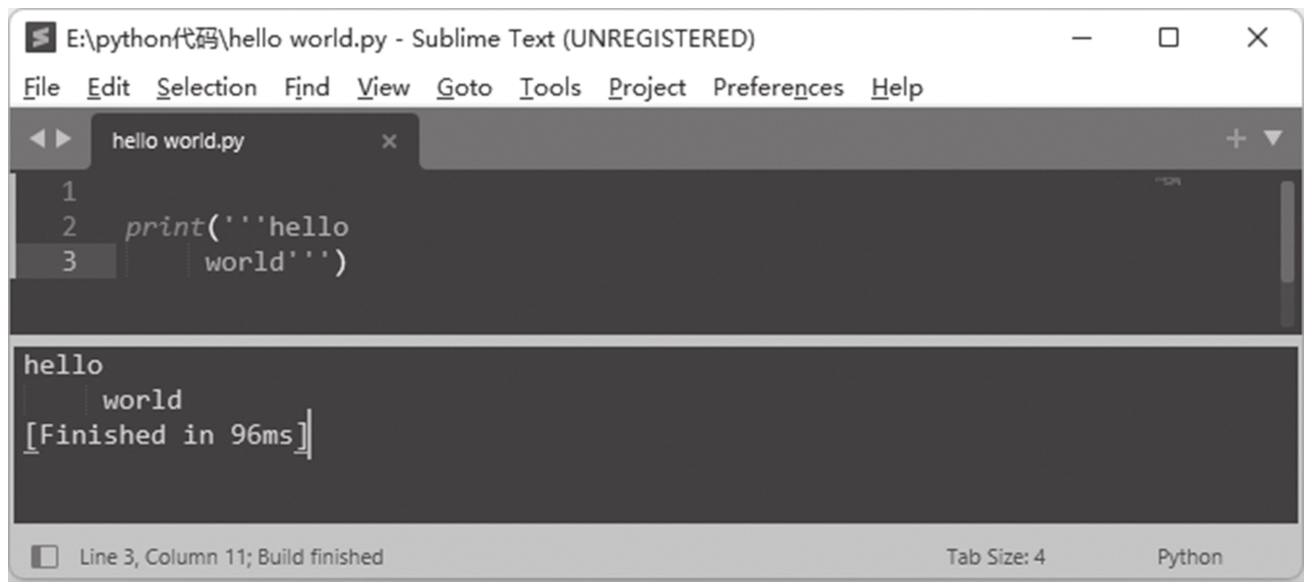Open the tab list dropdown arrow

1272,140
